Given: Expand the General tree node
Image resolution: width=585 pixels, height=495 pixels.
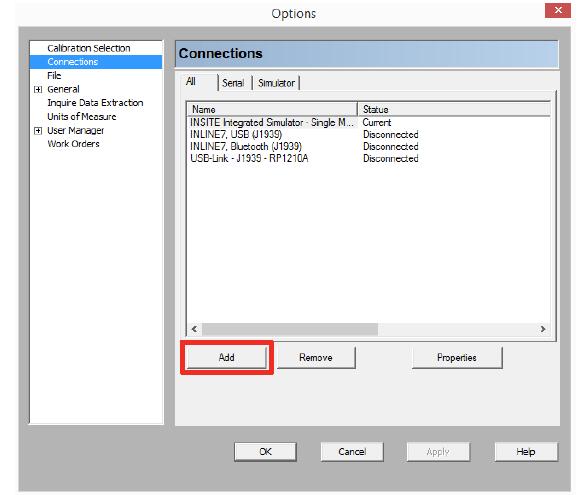Looking at the screenshot, I should pos(38,89).
